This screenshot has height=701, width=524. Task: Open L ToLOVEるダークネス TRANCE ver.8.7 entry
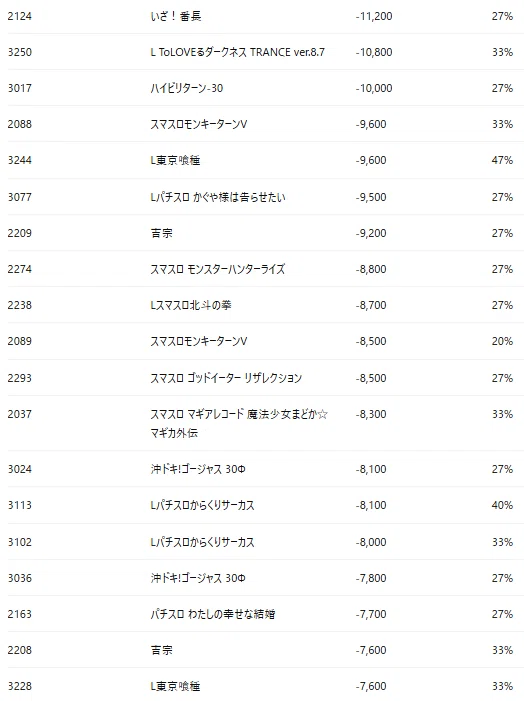pos(237,52)
